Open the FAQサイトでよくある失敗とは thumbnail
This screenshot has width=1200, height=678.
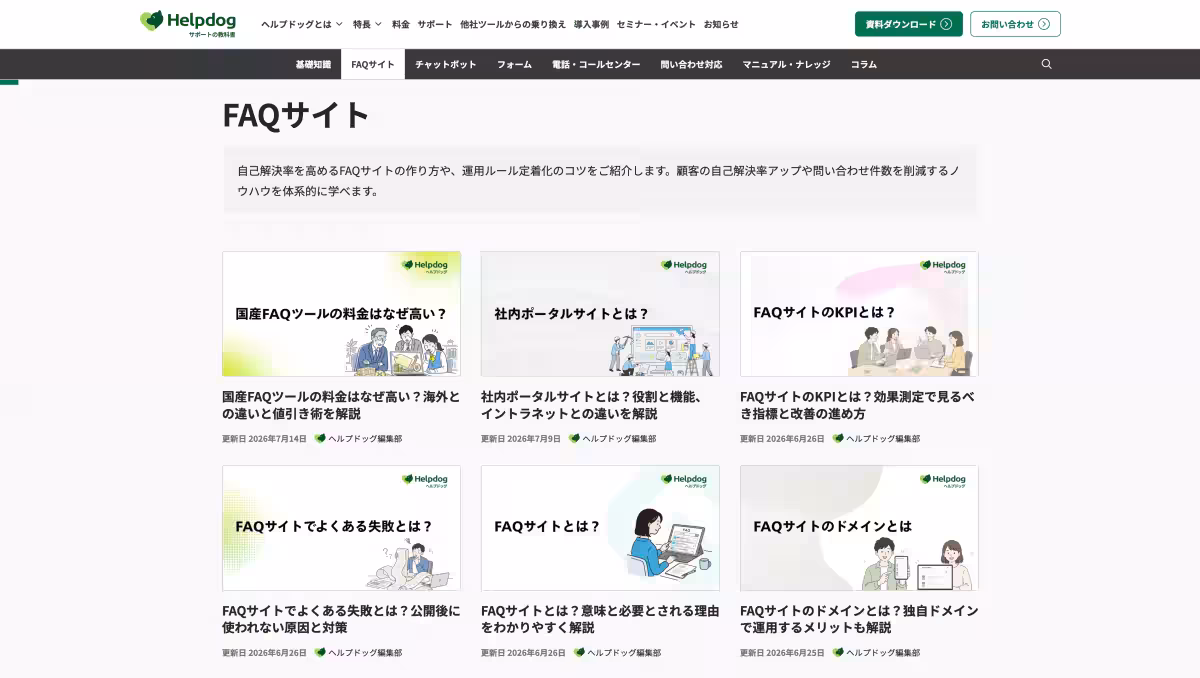(341, 528)
